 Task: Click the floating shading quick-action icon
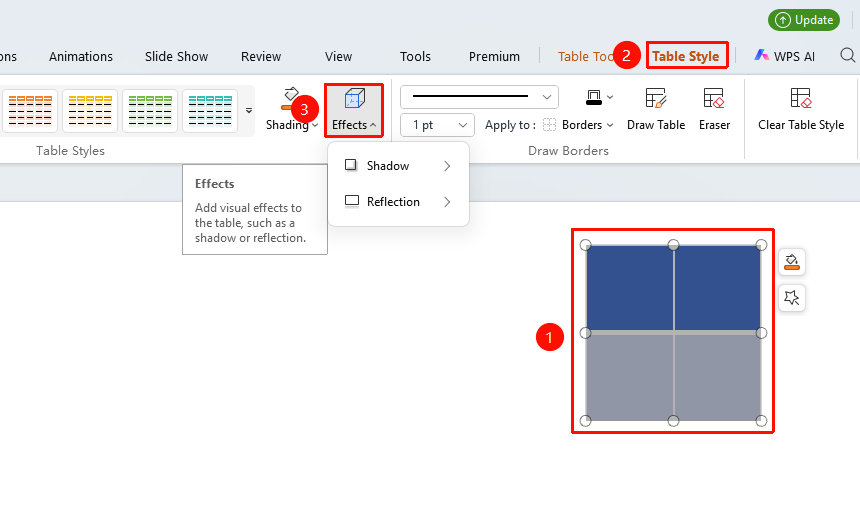tap(791, 262)
